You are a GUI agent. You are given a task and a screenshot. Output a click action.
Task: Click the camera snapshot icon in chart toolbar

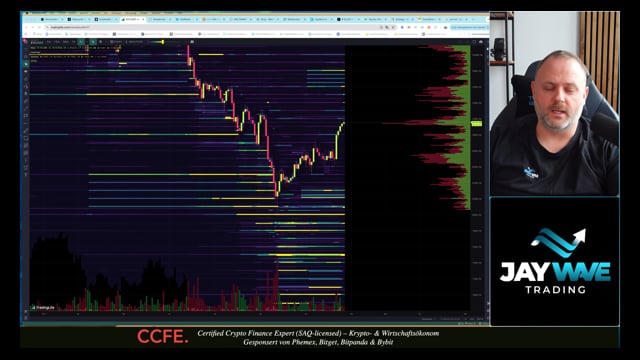[x=192, y=41]
